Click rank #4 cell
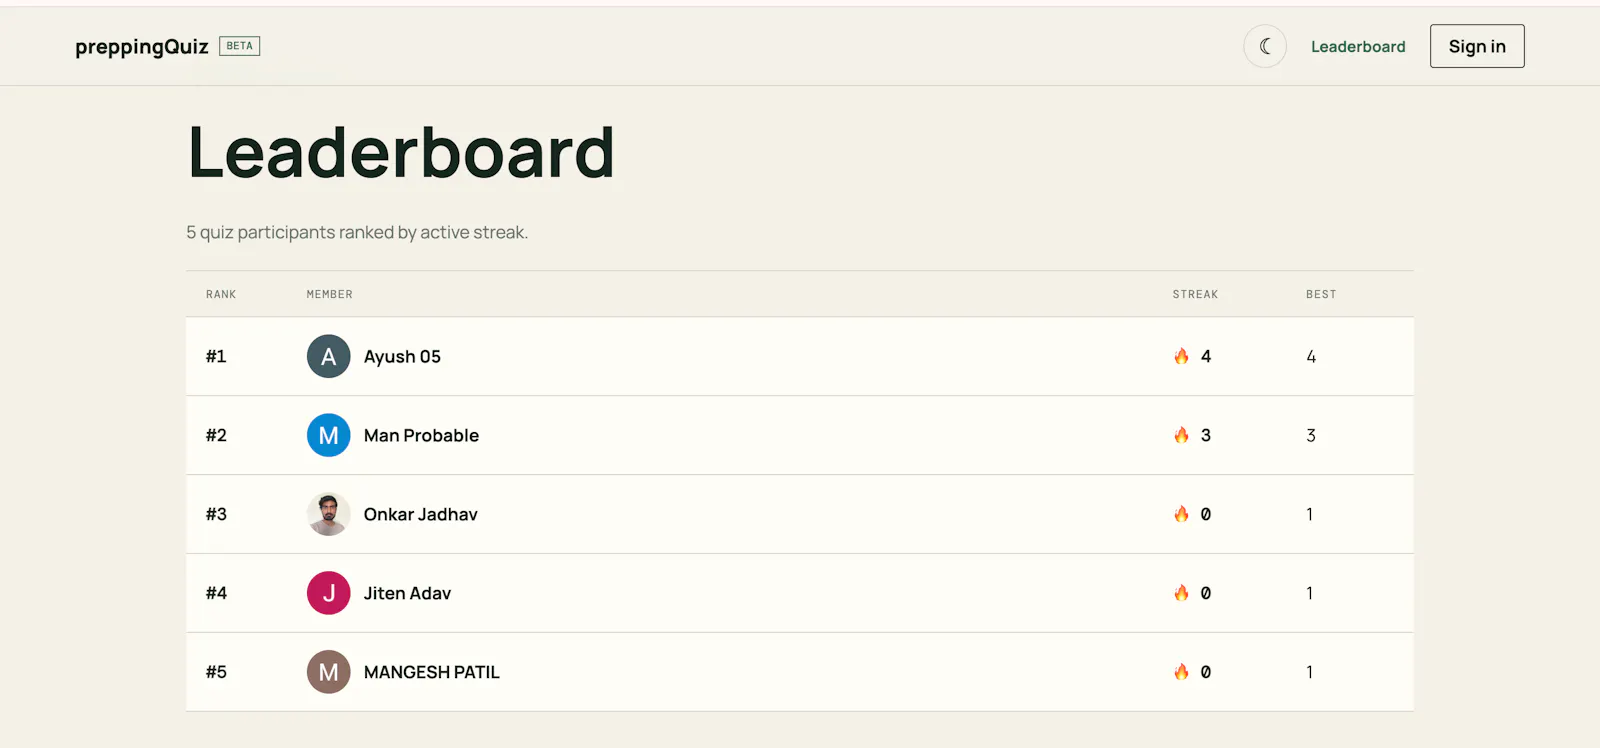The height and width of the screenshot is (748, 1600). [x=216, y=594]
